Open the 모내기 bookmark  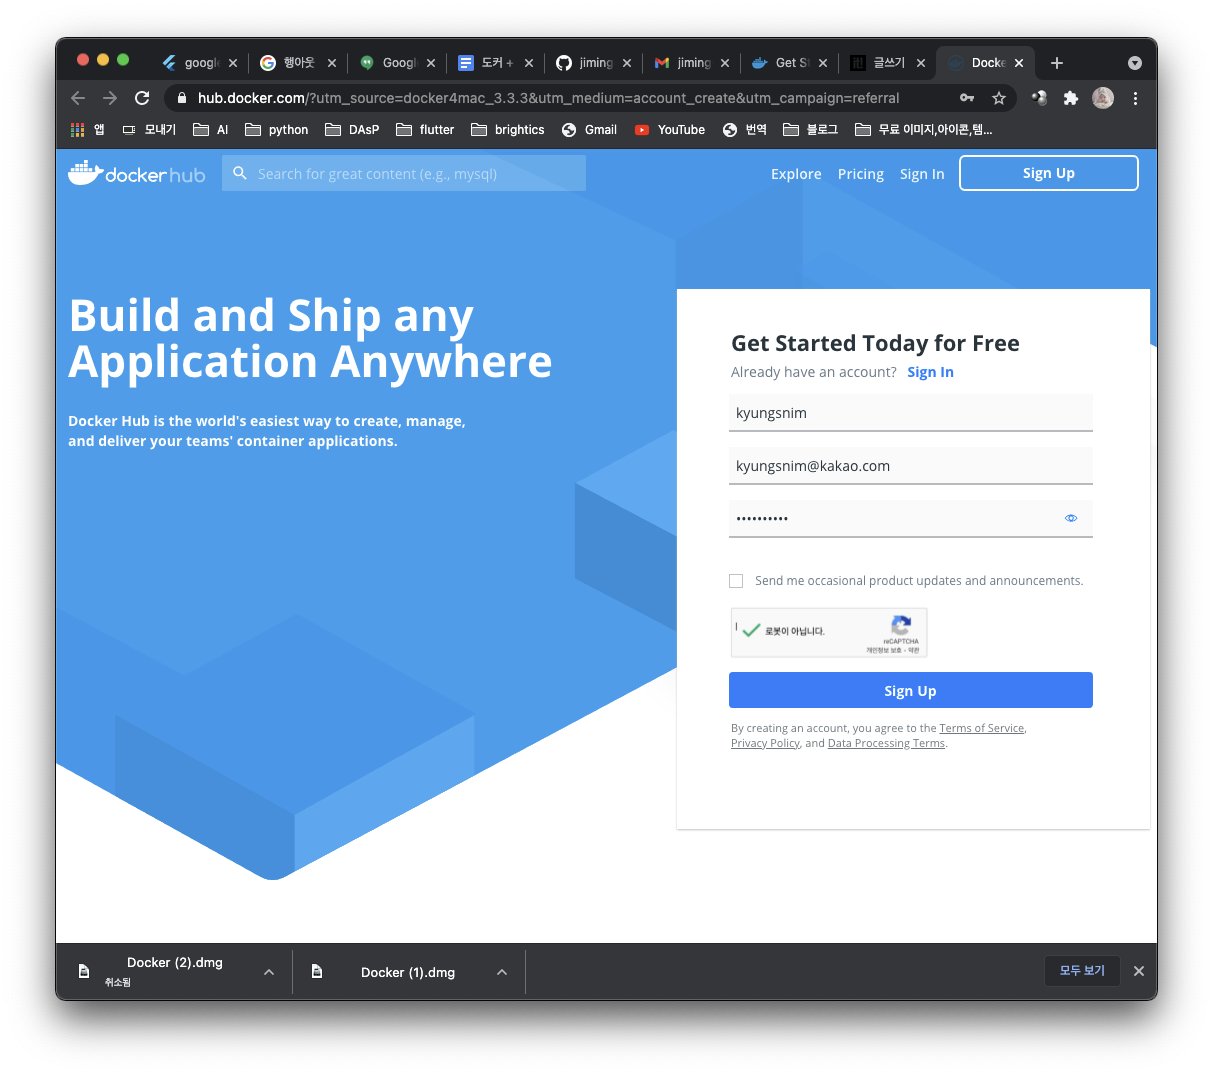[149, 130]
